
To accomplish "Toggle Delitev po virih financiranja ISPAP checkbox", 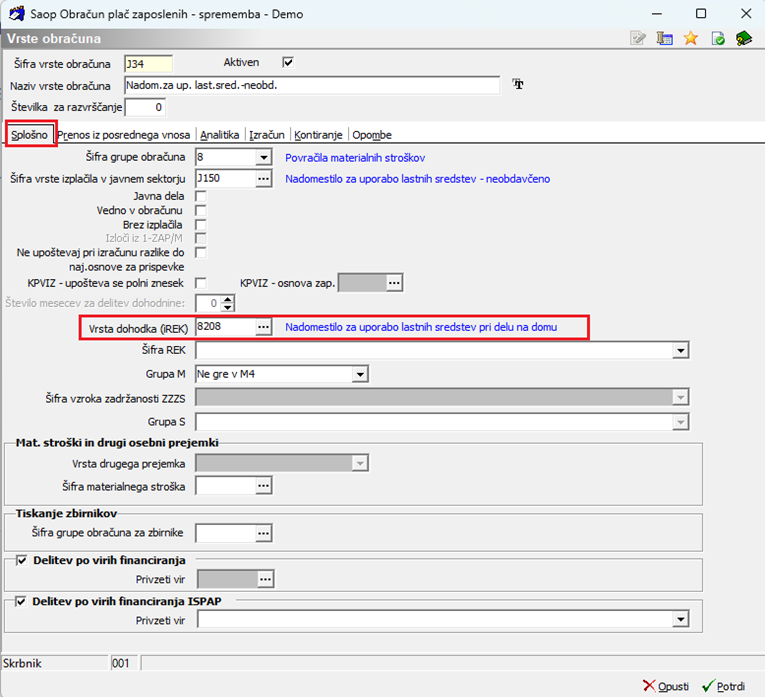I will click(x=20, y=601).
